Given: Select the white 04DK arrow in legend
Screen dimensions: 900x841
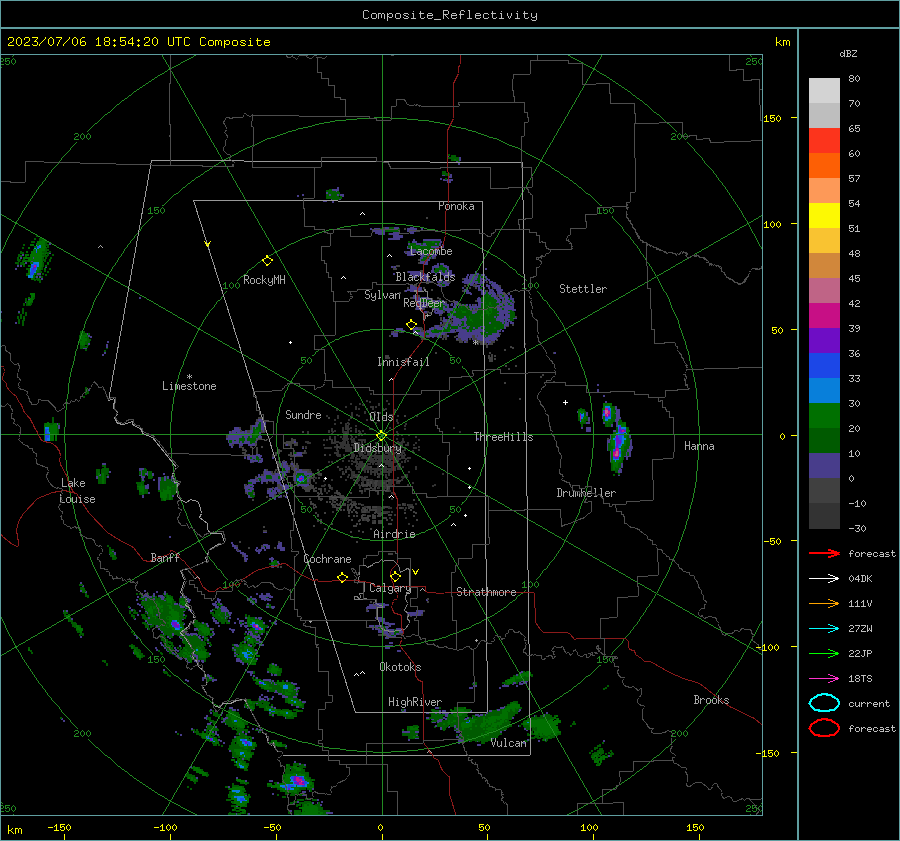Looking at the screenshot, I should (824, 578).
